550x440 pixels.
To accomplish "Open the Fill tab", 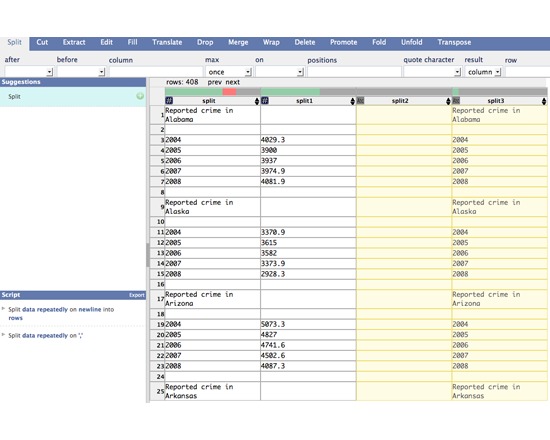I will click(133, 42).
